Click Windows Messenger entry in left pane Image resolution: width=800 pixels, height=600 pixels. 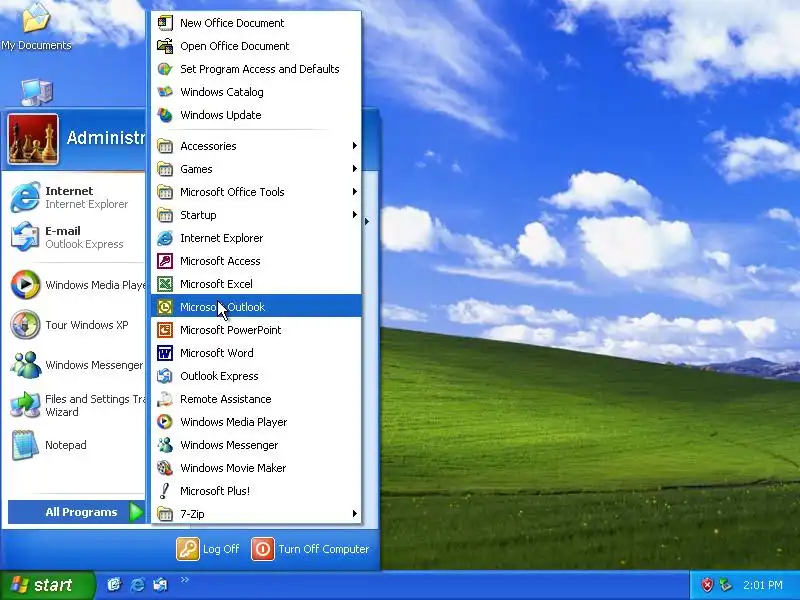click(77, 365)
